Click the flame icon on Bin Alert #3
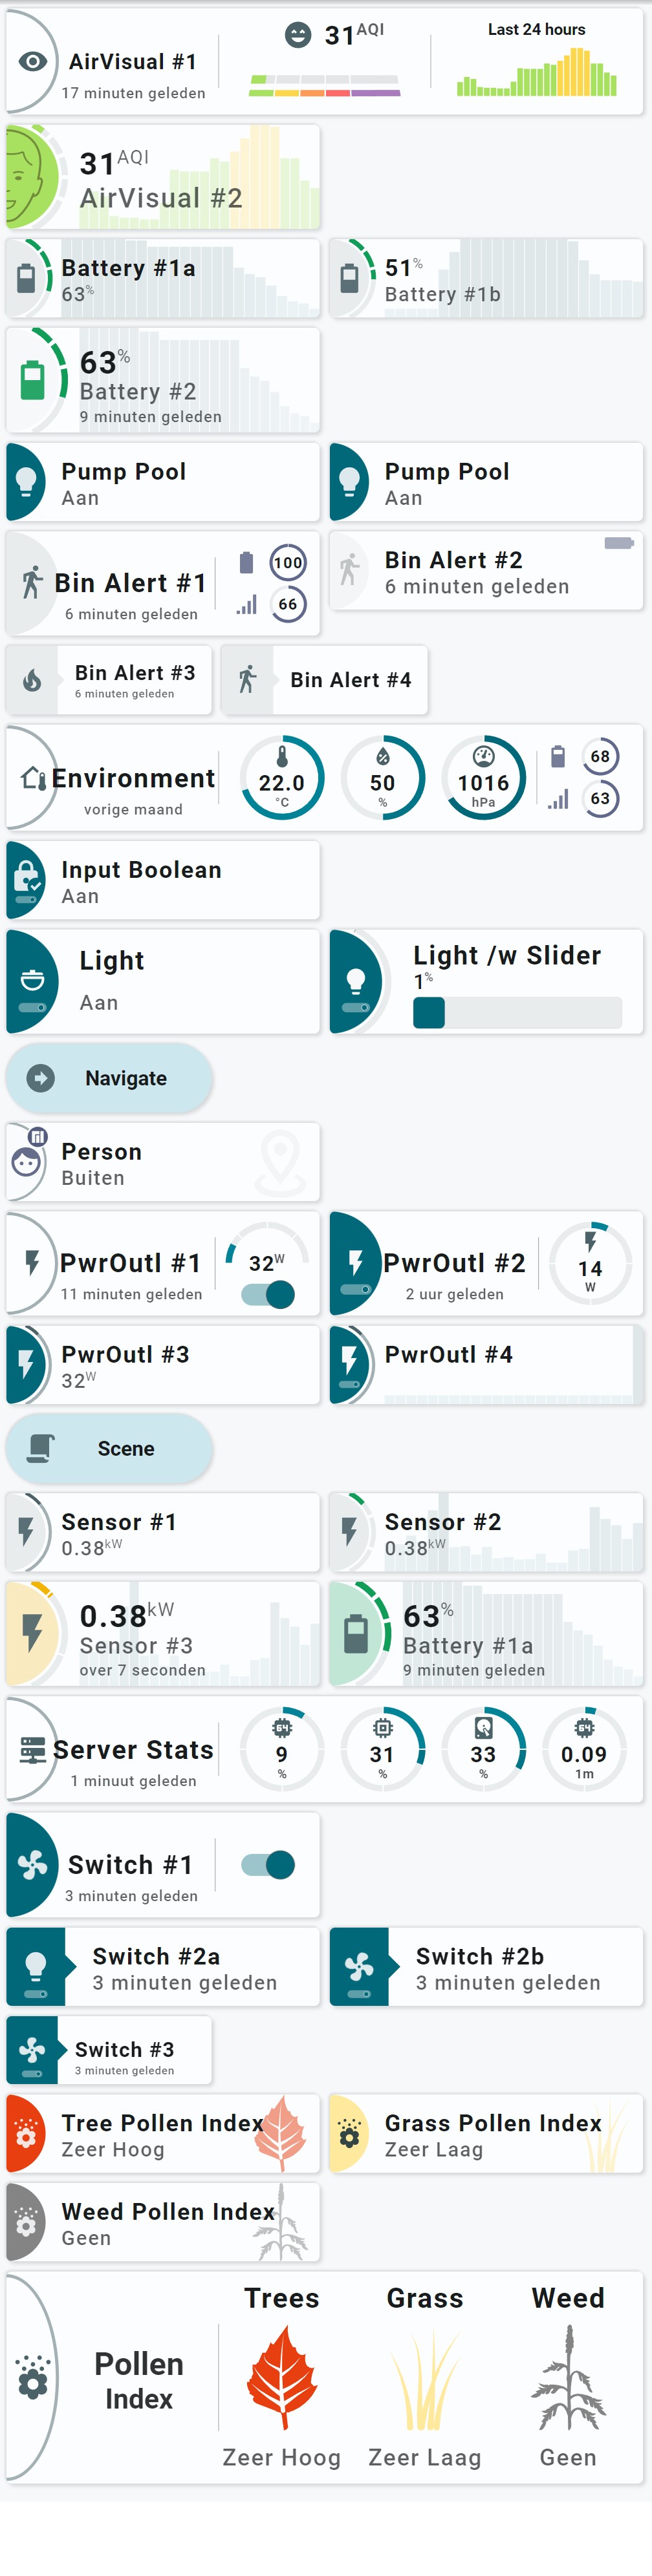 click(x=32, y=680)
